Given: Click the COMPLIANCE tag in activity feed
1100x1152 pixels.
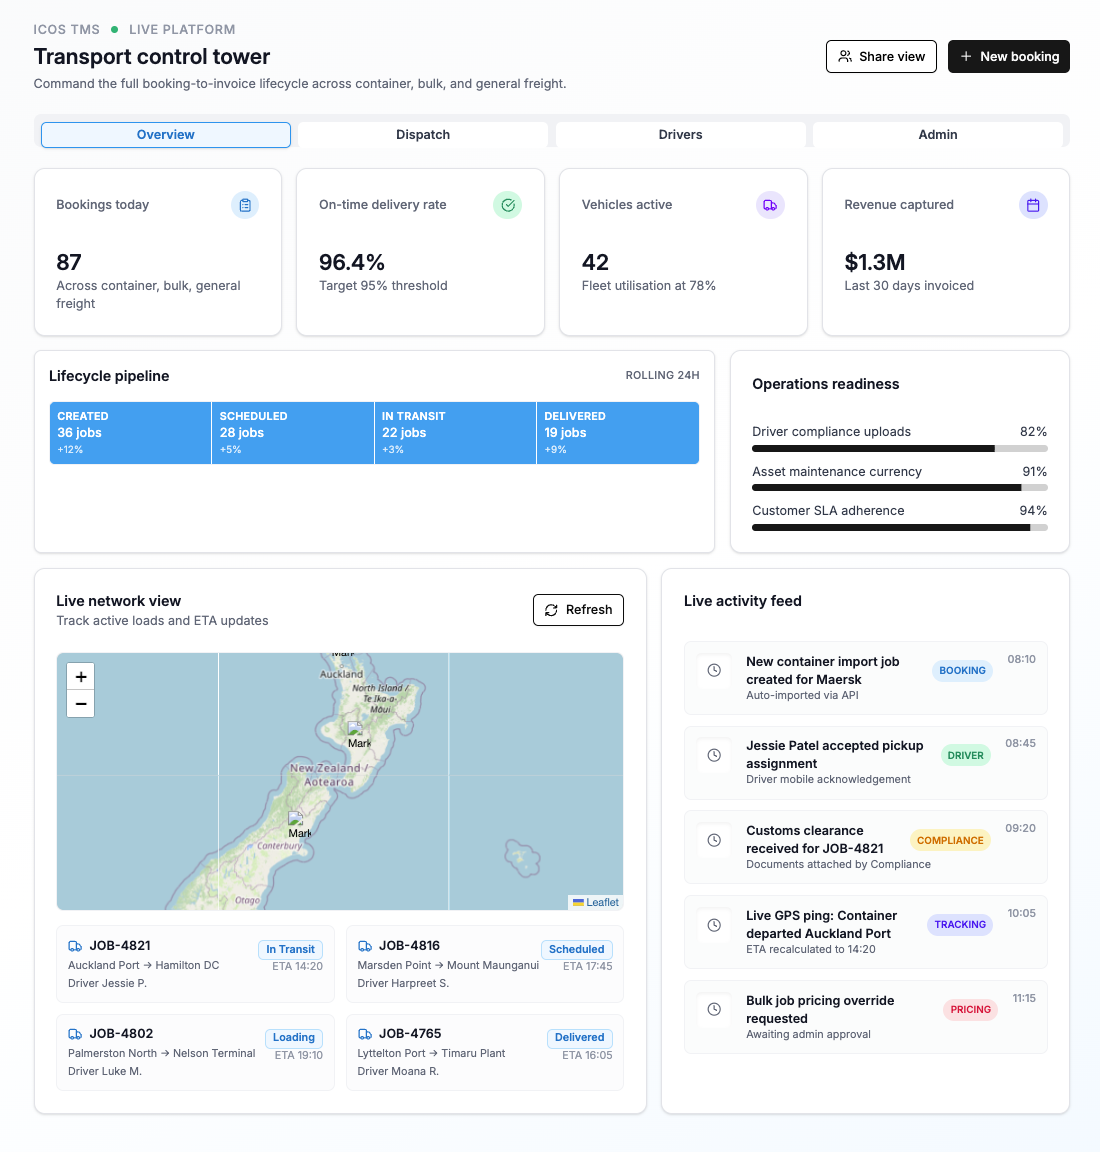Looking at the screenshot, I should click(x=950, y=840).
